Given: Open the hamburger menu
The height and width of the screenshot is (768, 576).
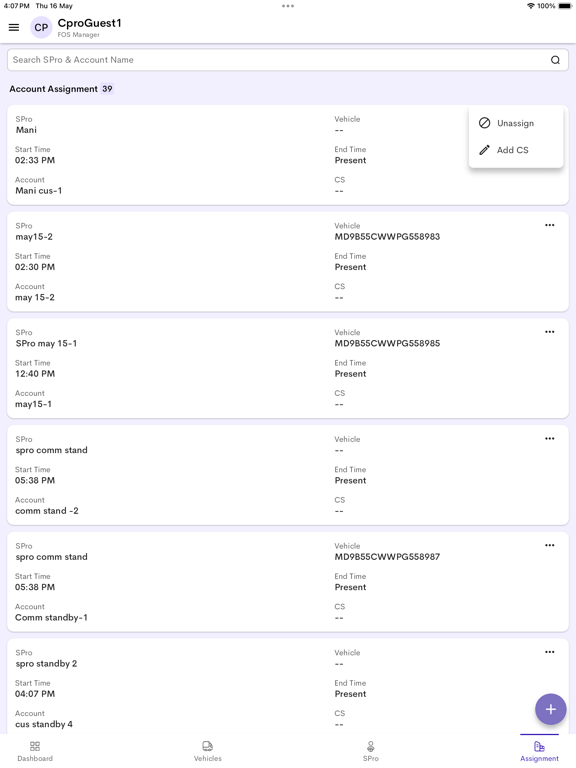Looking at the screenshot, I should coord(14,27).
